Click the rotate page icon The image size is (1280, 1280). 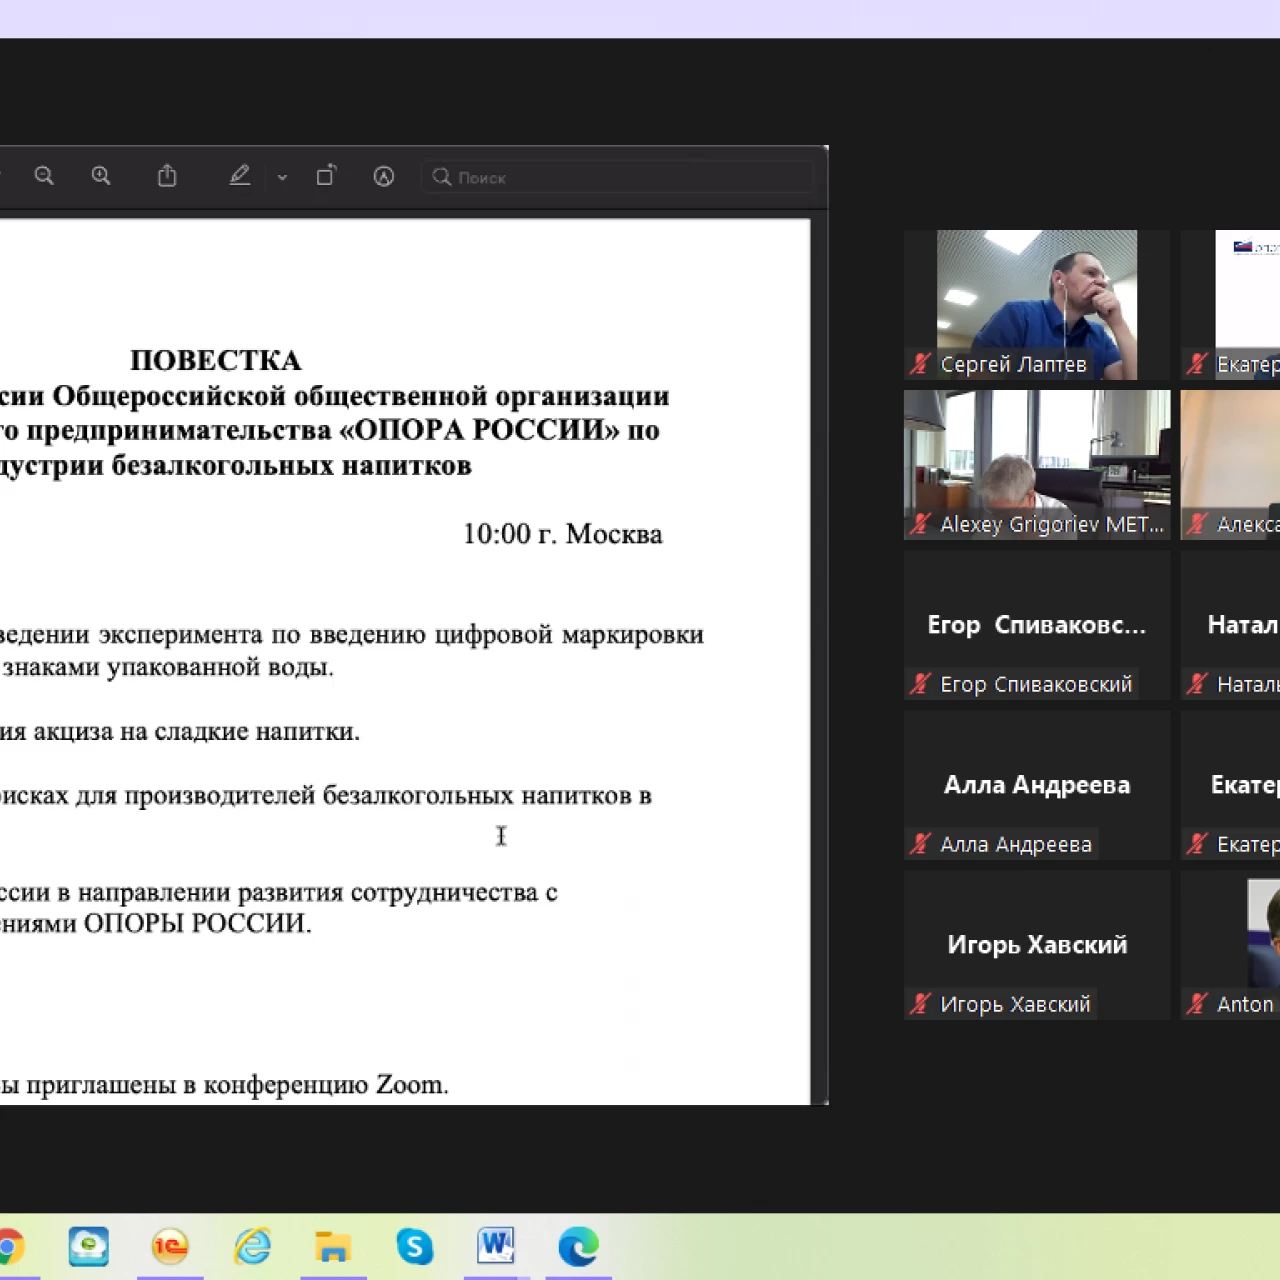(x=326, y=176)
